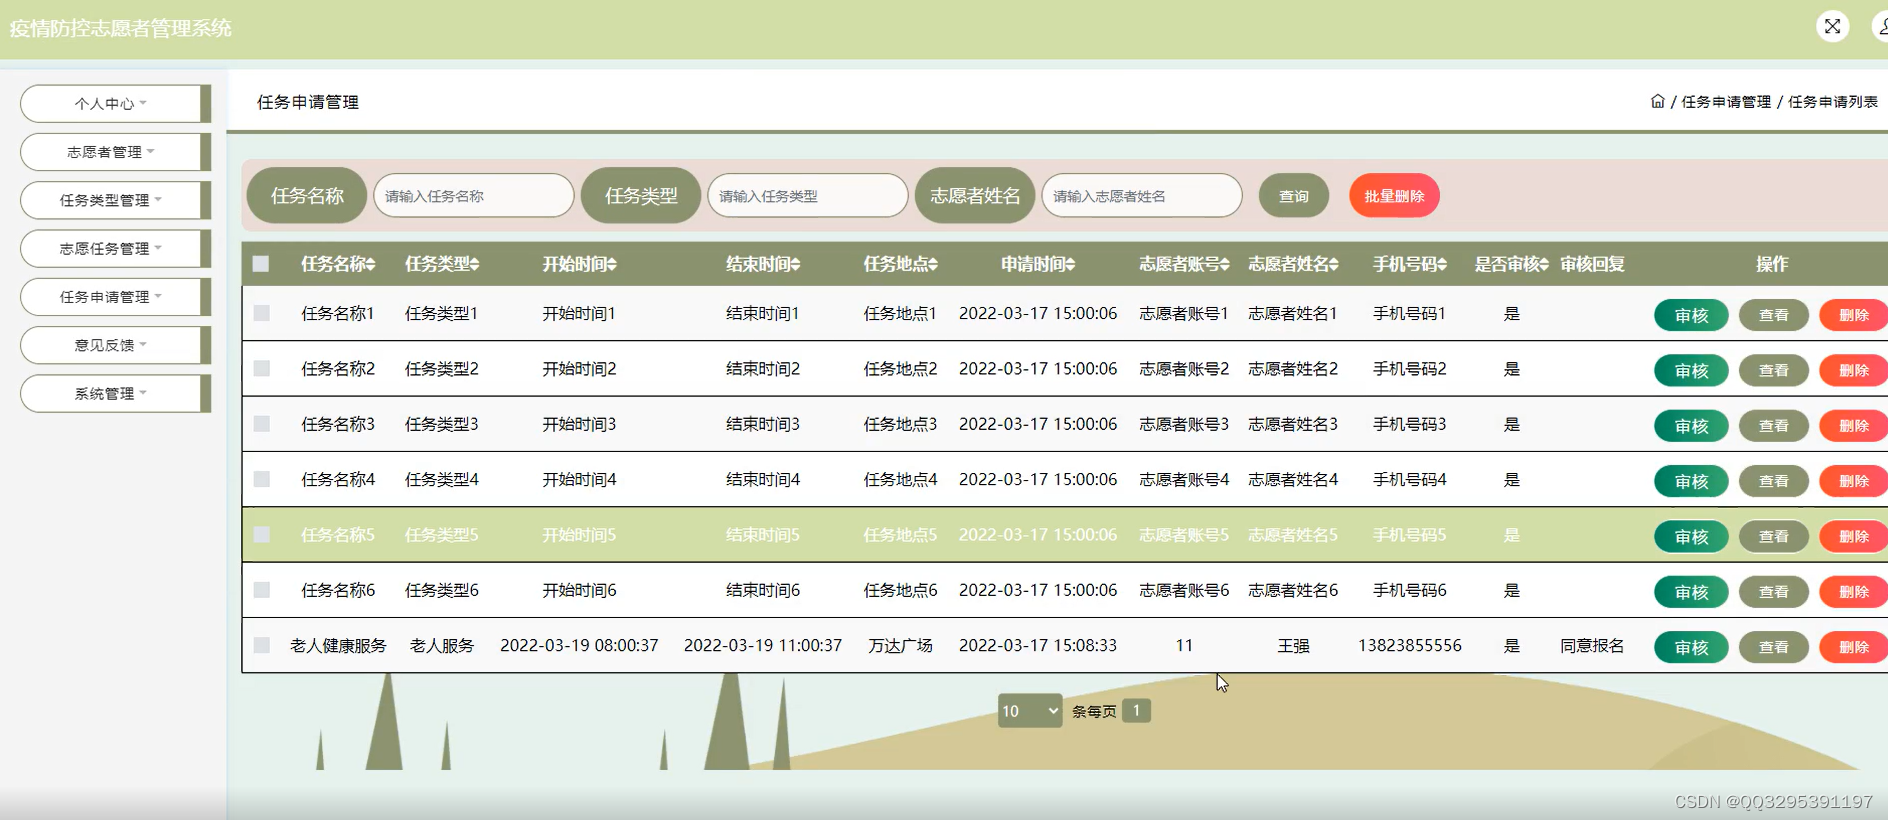Click 审核 for 任务名称1 row
The image size is (1888, 820).
(x=1691, y=315)
